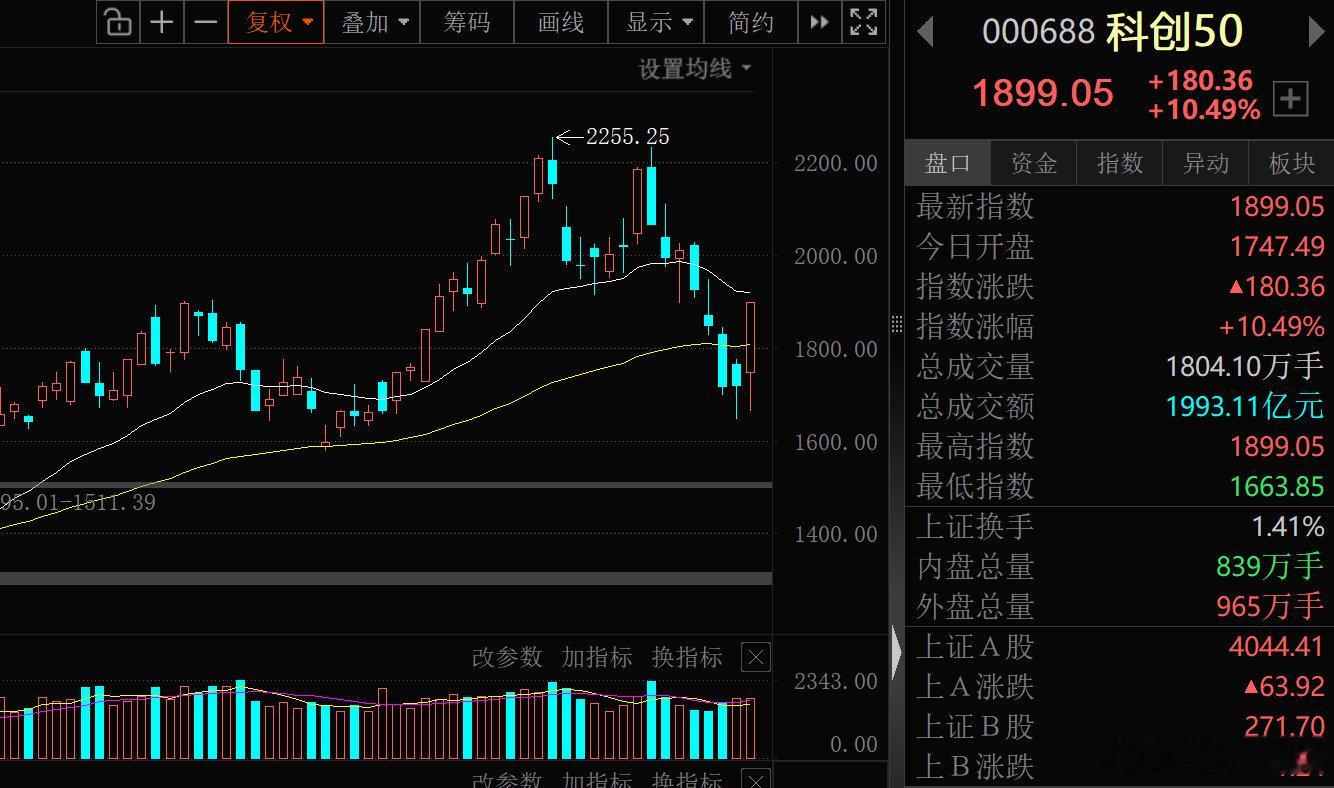
Task: Click the 科创50 index name title
Action: pos(1174,33)
